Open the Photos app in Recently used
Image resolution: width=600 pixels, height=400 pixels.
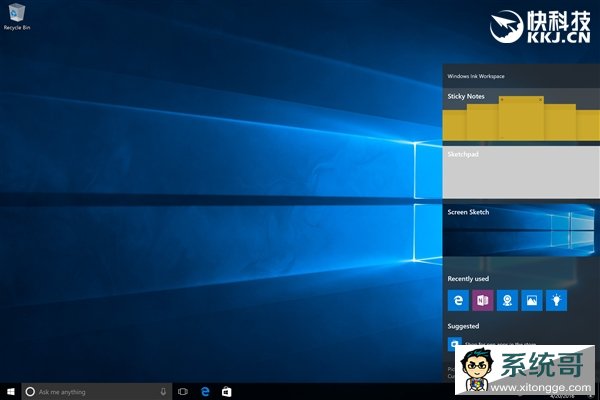coord(532,300)
